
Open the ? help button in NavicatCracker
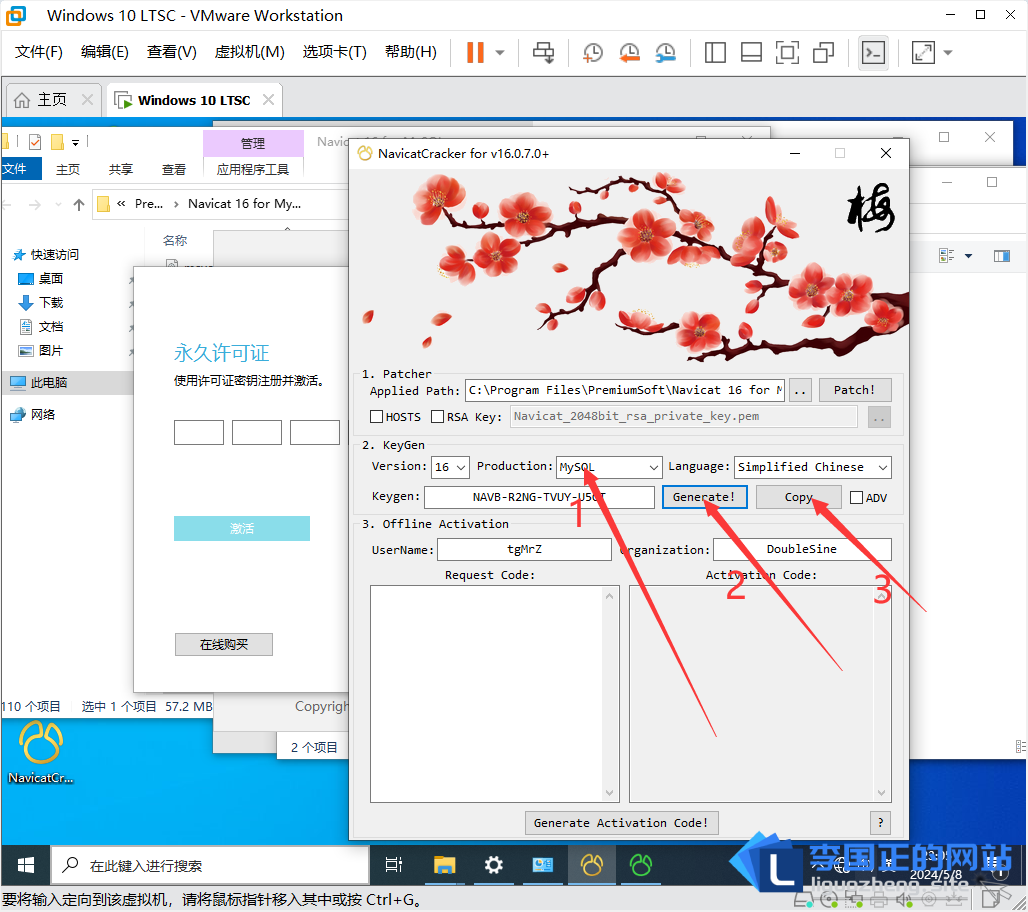pyautogui.click(x=880, y=823)
